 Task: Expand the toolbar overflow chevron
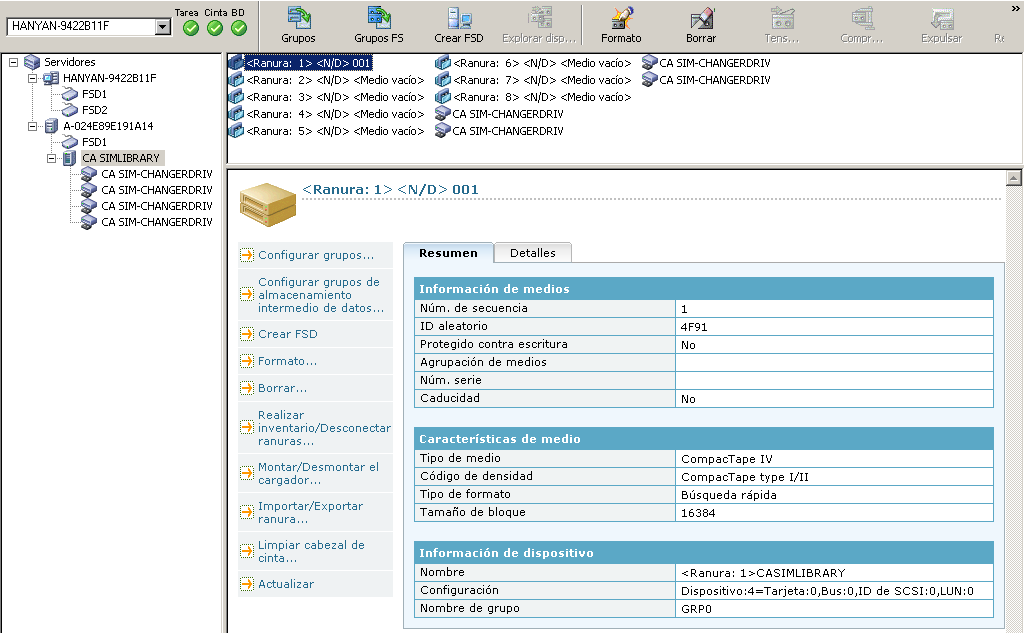pos(1015,8)
